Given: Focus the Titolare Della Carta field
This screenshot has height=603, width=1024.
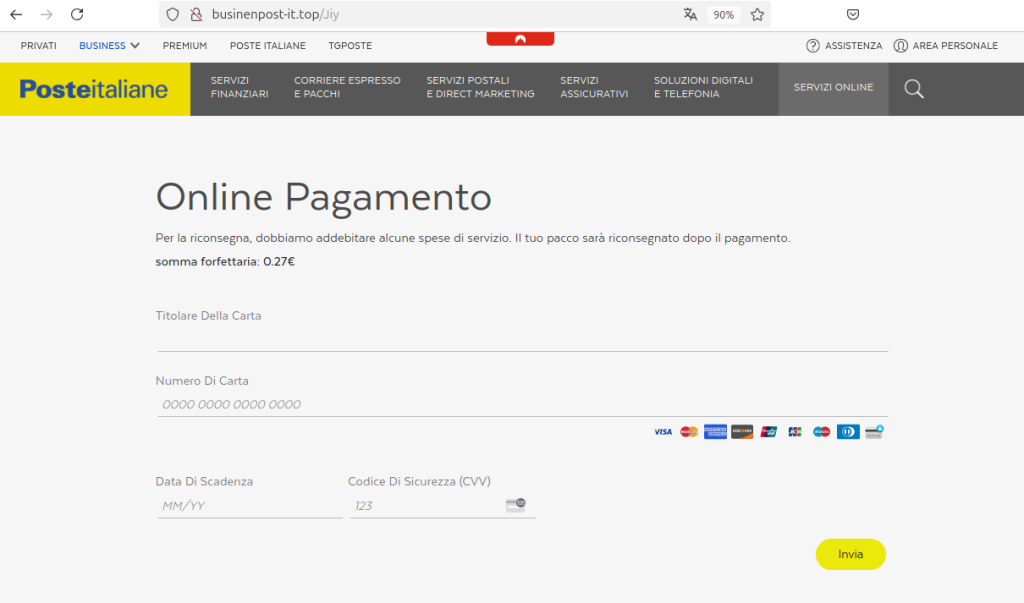Looking at the screenshot, I should click(x=523, y=340).
